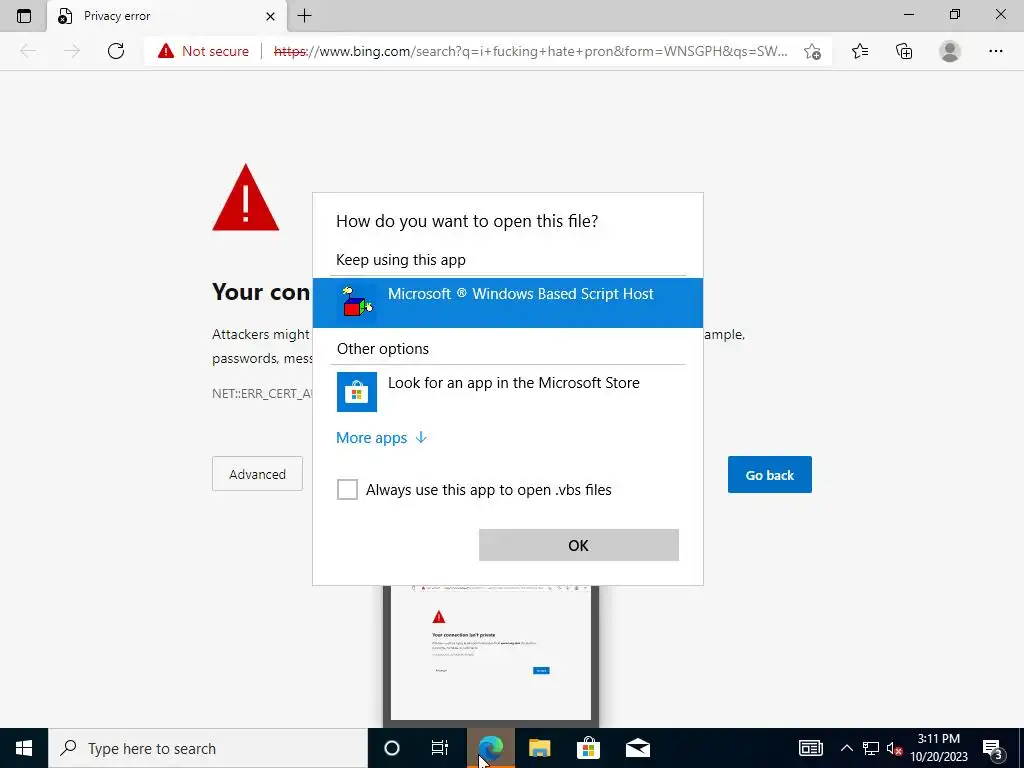
Task: Select Microsoft Windows Based Script Host
Action: click(x=507, y=302)
